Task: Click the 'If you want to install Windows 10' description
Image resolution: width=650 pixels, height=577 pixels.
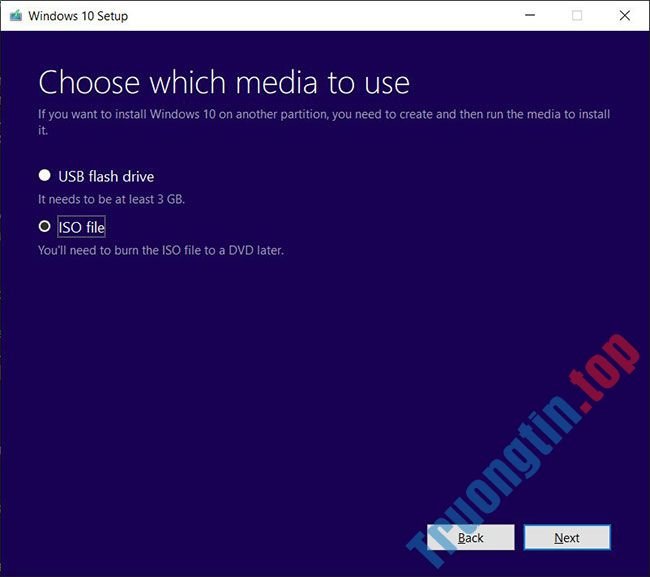Action: (x=324, y=122)
